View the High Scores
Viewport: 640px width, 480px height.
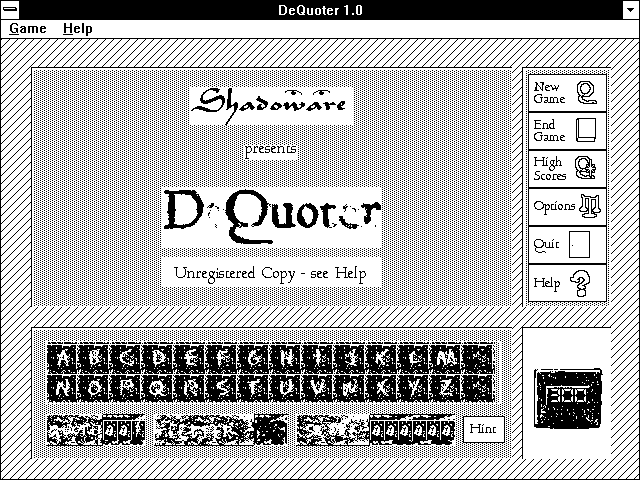click(x=567, y=169)
